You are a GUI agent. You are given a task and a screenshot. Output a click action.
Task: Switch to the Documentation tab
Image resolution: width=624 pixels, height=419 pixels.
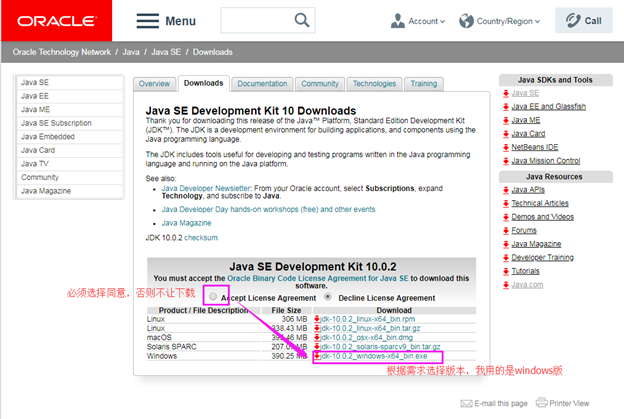point(262,84)
